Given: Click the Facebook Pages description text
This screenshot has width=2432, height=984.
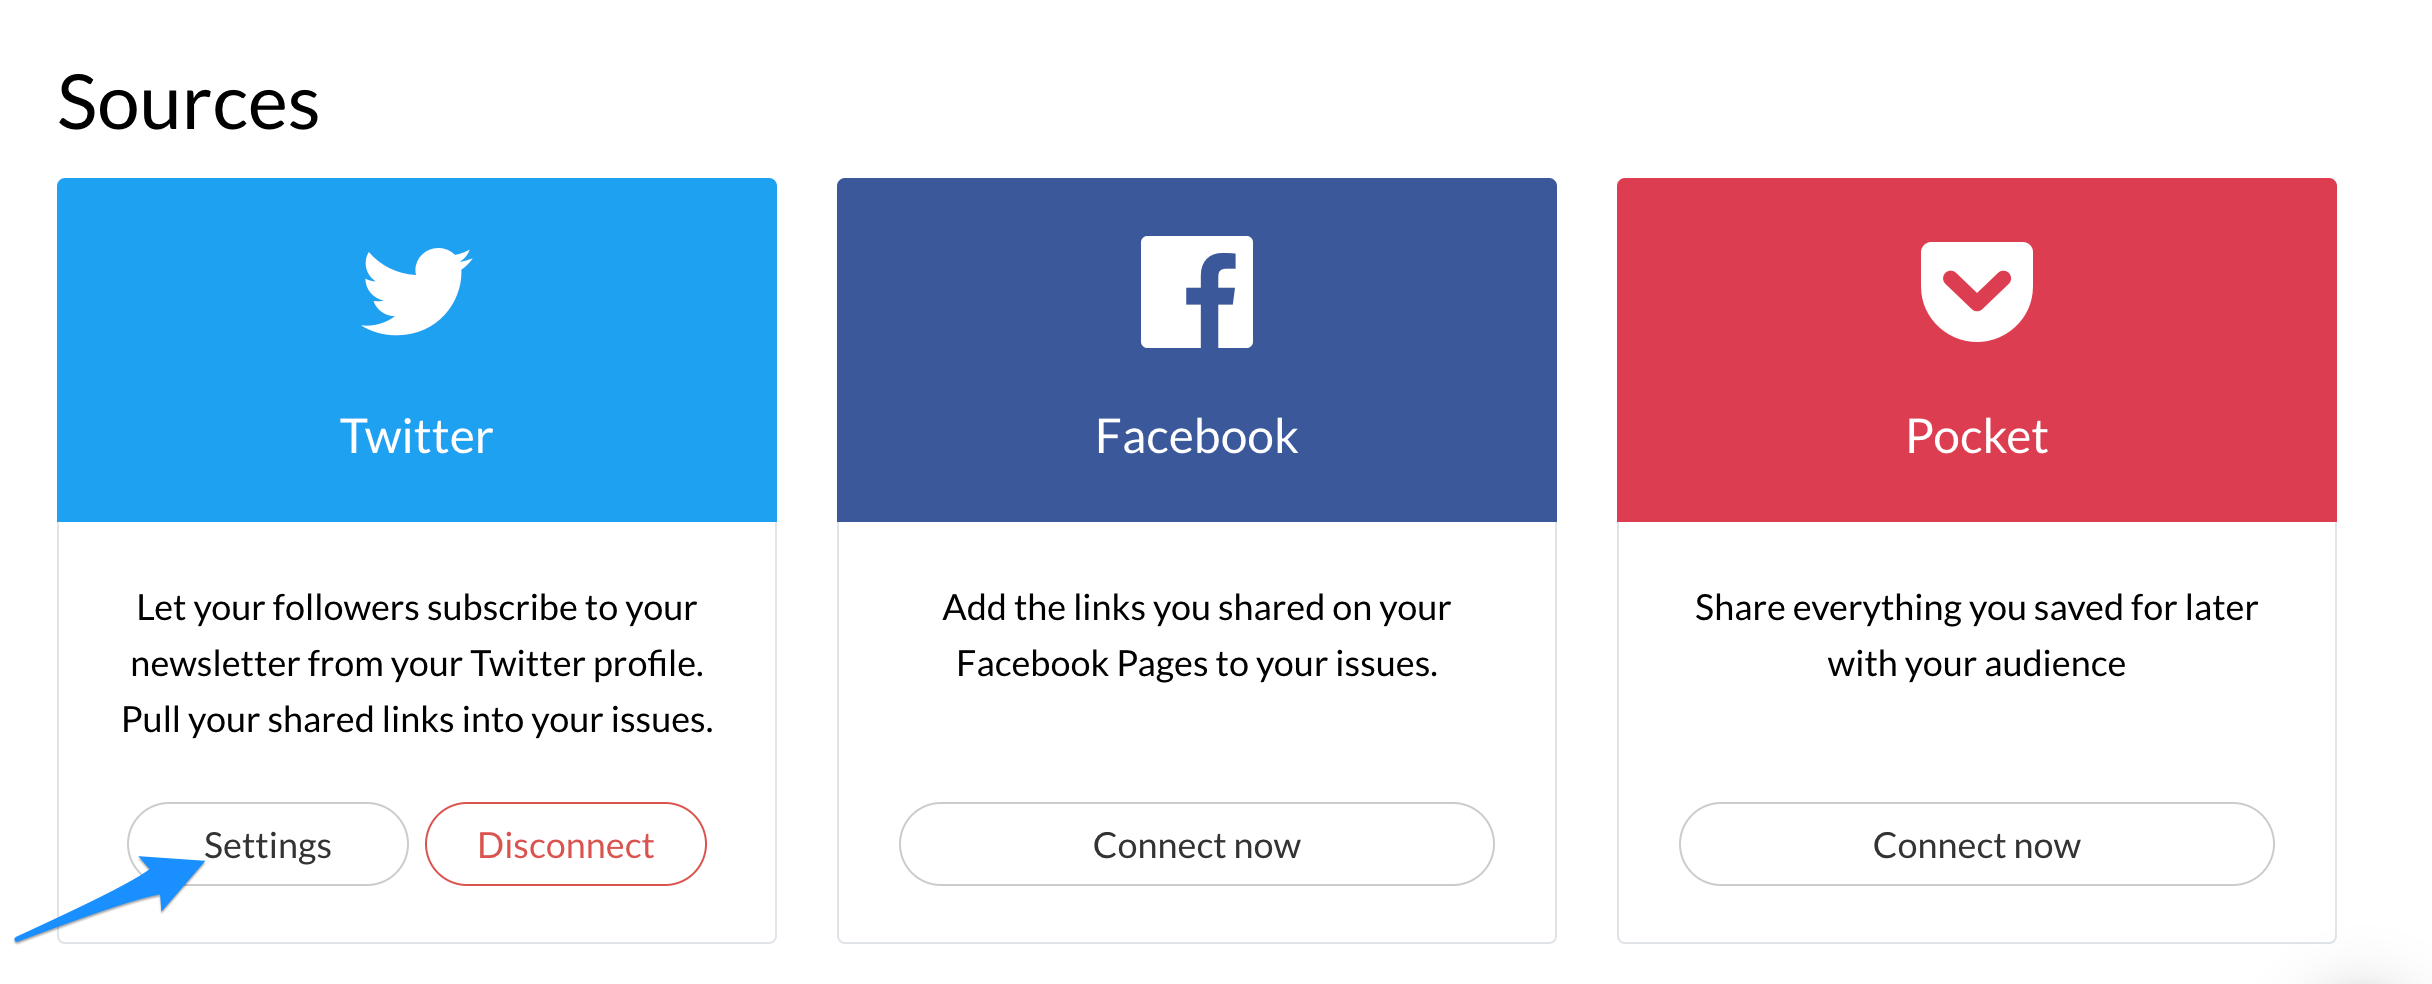Looking at the screenshot, I should pos(1197,635).
